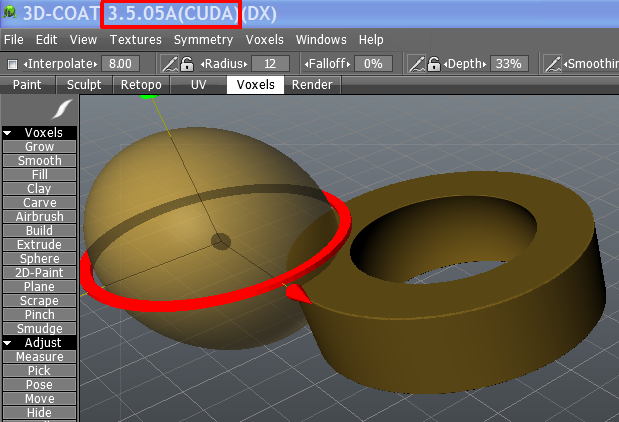This screenshot has height=422, width=619.
Task: Click the brush stroke icon above tool panel
Action: 62,109
